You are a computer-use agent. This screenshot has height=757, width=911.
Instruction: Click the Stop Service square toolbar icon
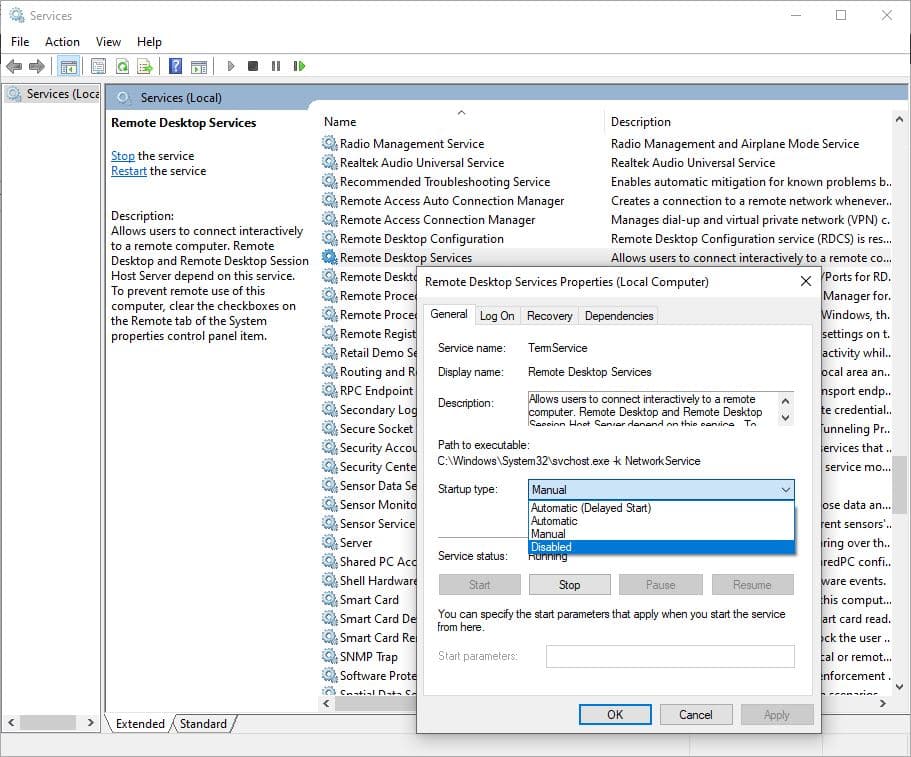pyautogui.click(x=253, y=66)
